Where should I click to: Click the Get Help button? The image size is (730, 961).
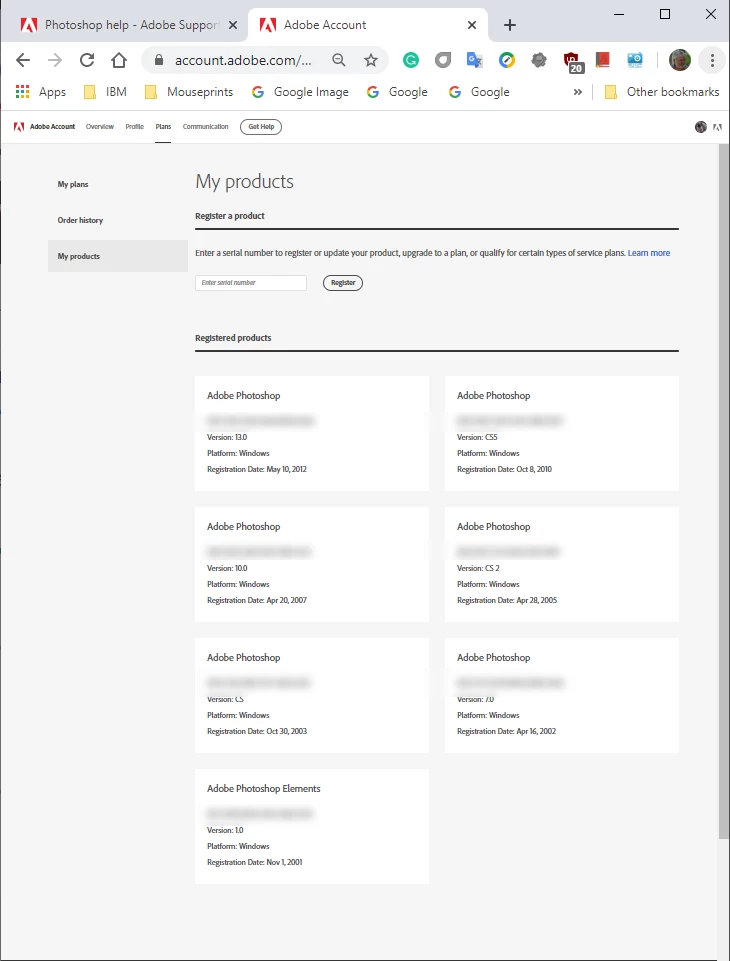coord(261,127)
